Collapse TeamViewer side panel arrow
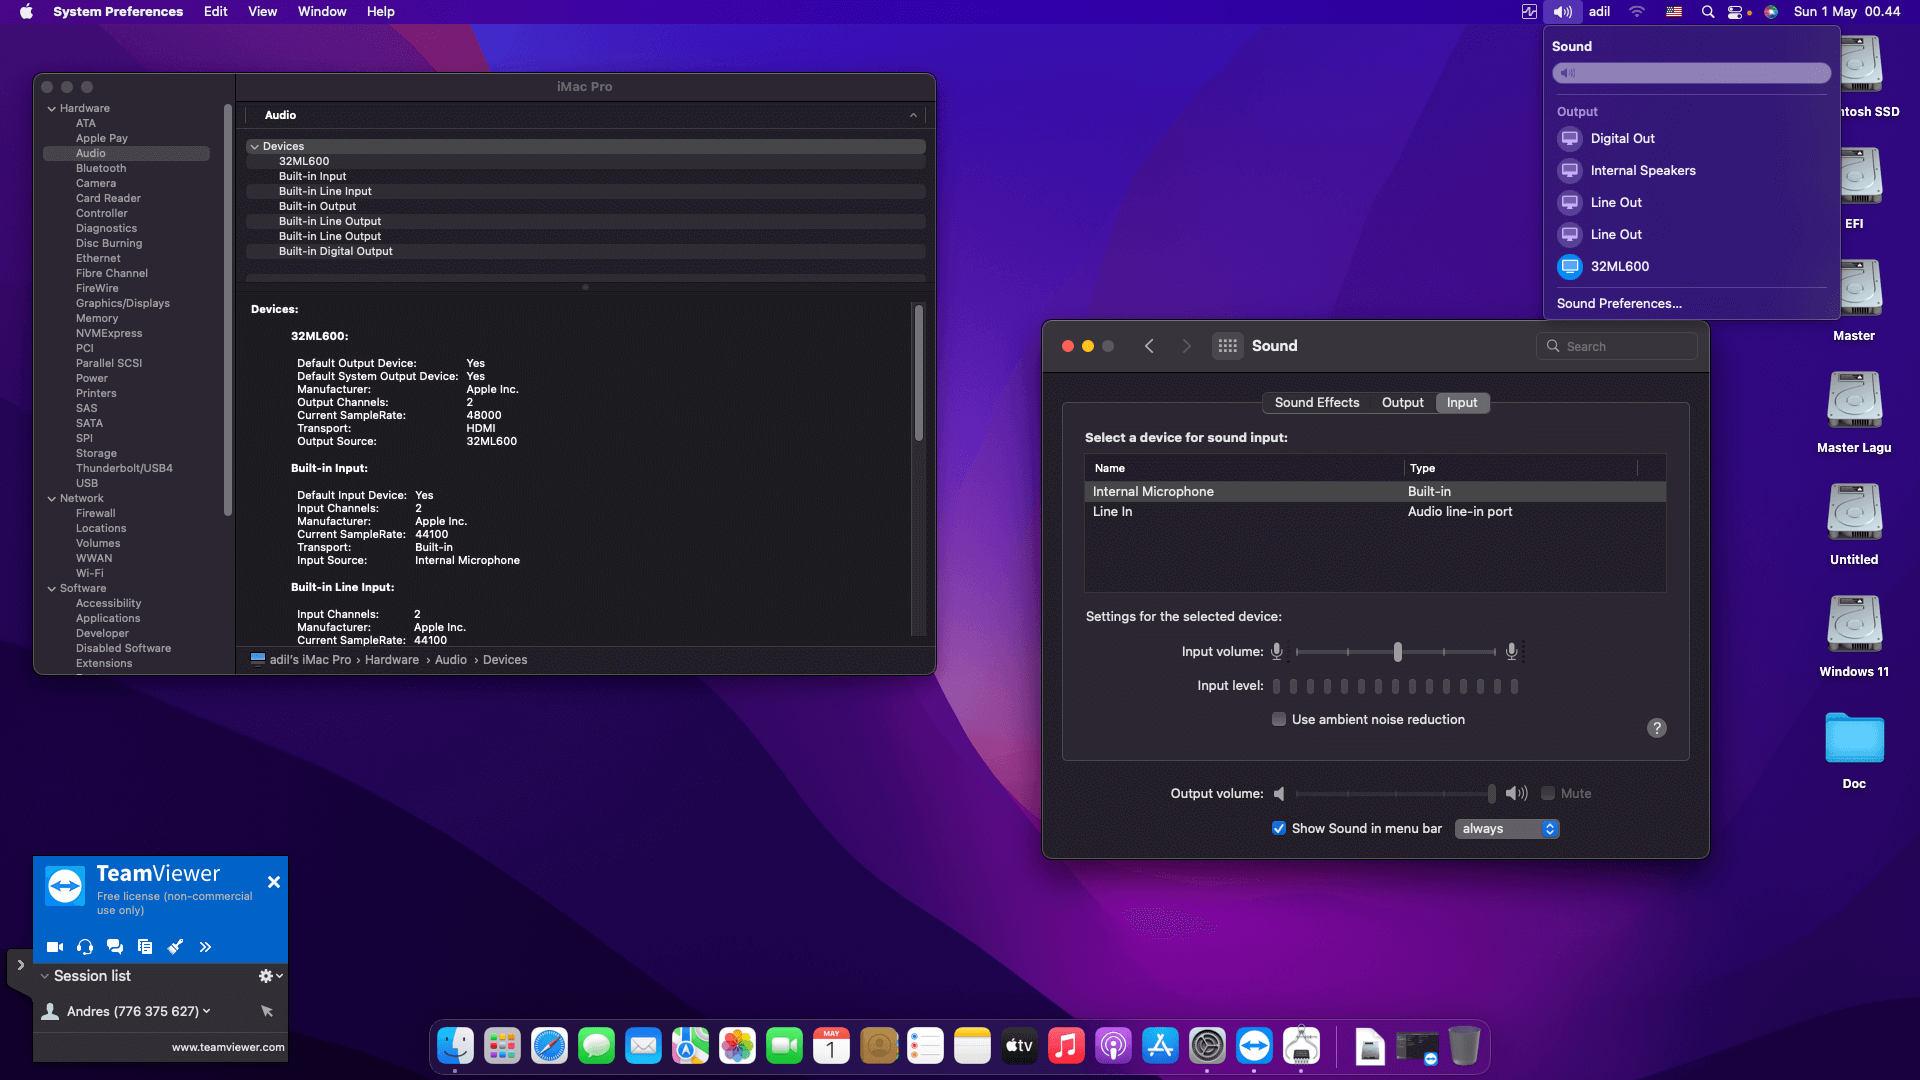 (20, 966)
